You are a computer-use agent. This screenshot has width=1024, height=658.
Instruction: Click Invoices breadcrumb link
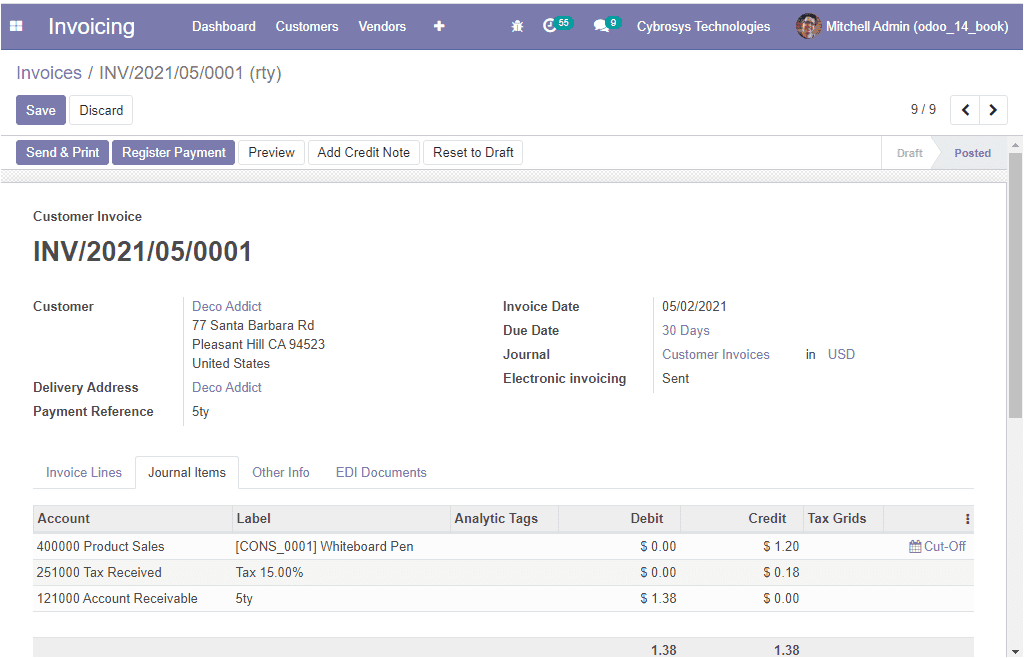pos(49,72)
